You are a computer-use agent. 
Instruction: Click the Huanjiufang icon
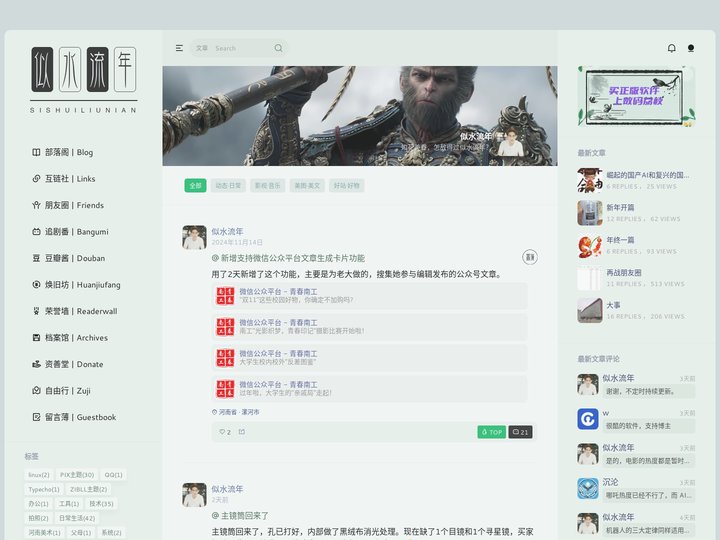pyautogui.click(x=36, y=285)
